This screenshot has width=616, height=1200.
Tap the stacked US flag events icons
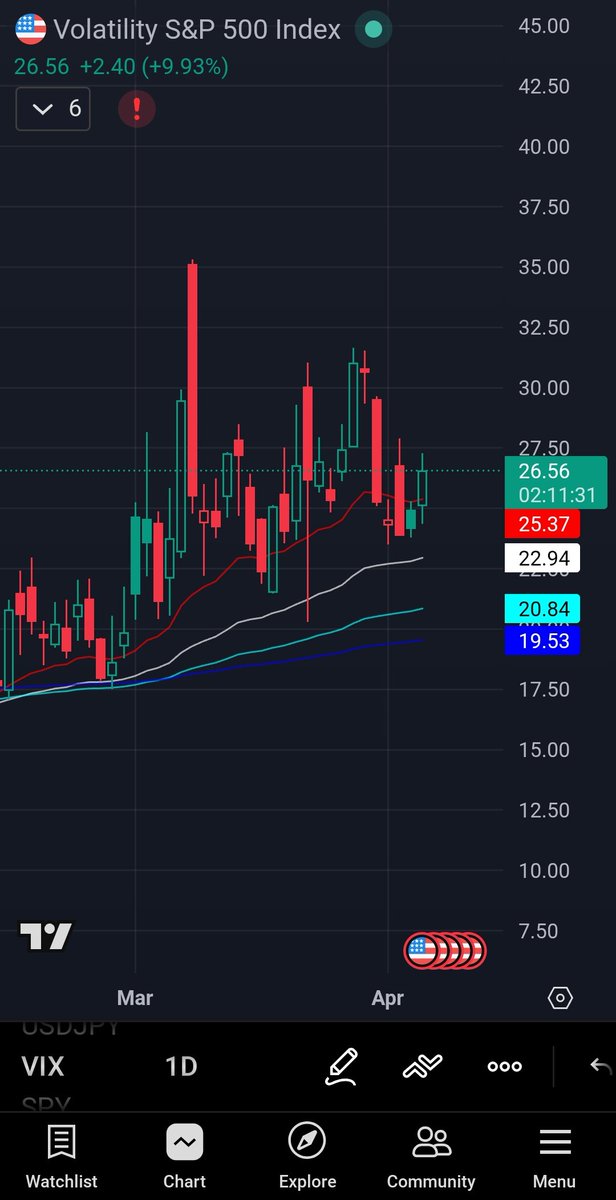[444, 950]
